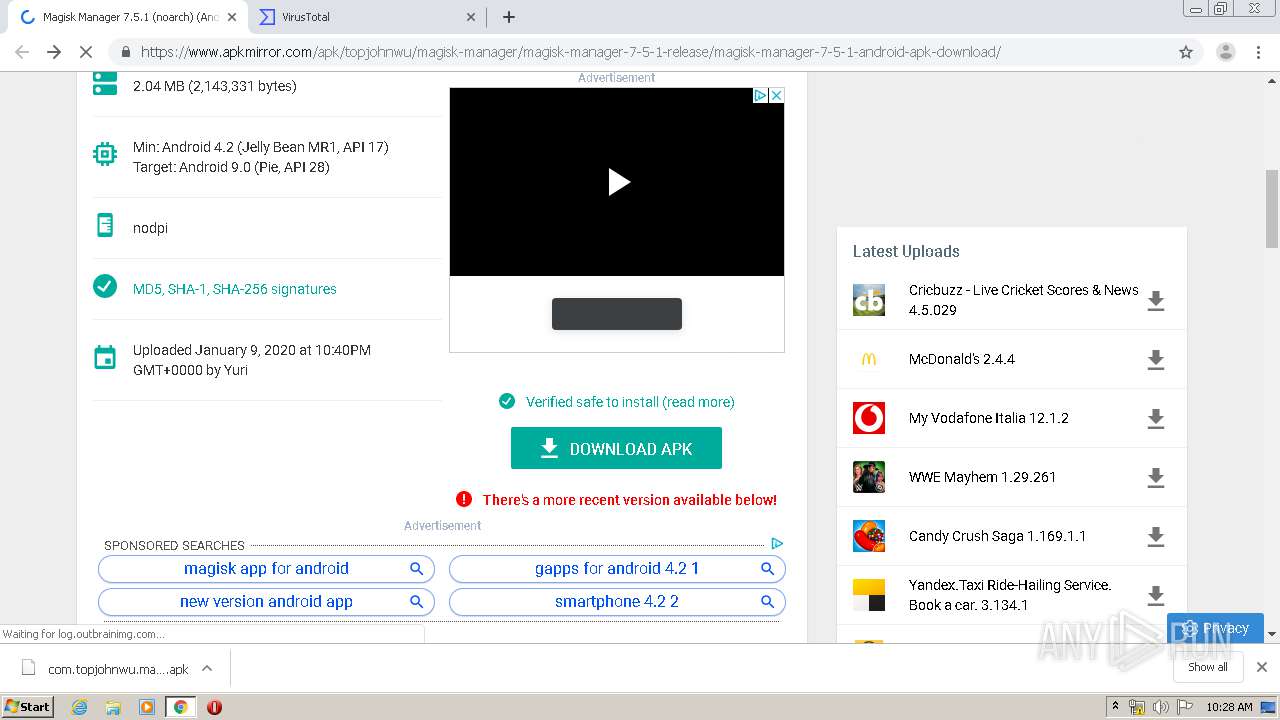Viewport: 1280px width, 720px height.
Task: Click the verified checkmark signature icon
Action: [105, 287]
